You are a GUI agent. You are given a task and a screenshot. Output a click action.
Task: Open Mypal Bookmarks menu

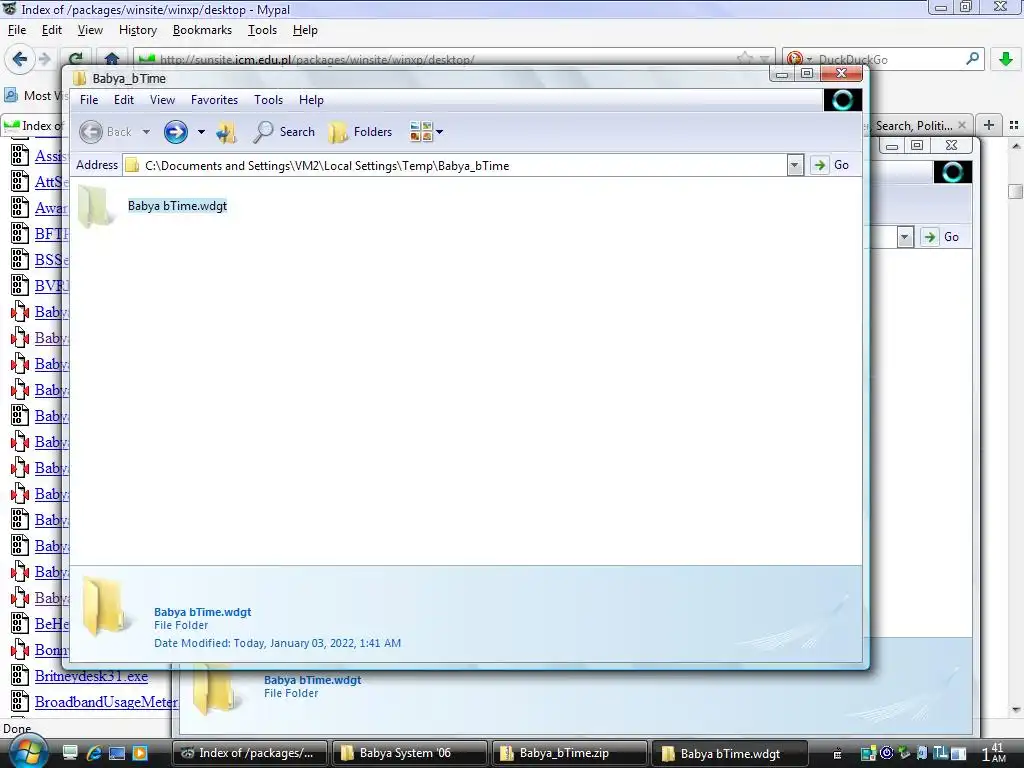coord(202,30)
